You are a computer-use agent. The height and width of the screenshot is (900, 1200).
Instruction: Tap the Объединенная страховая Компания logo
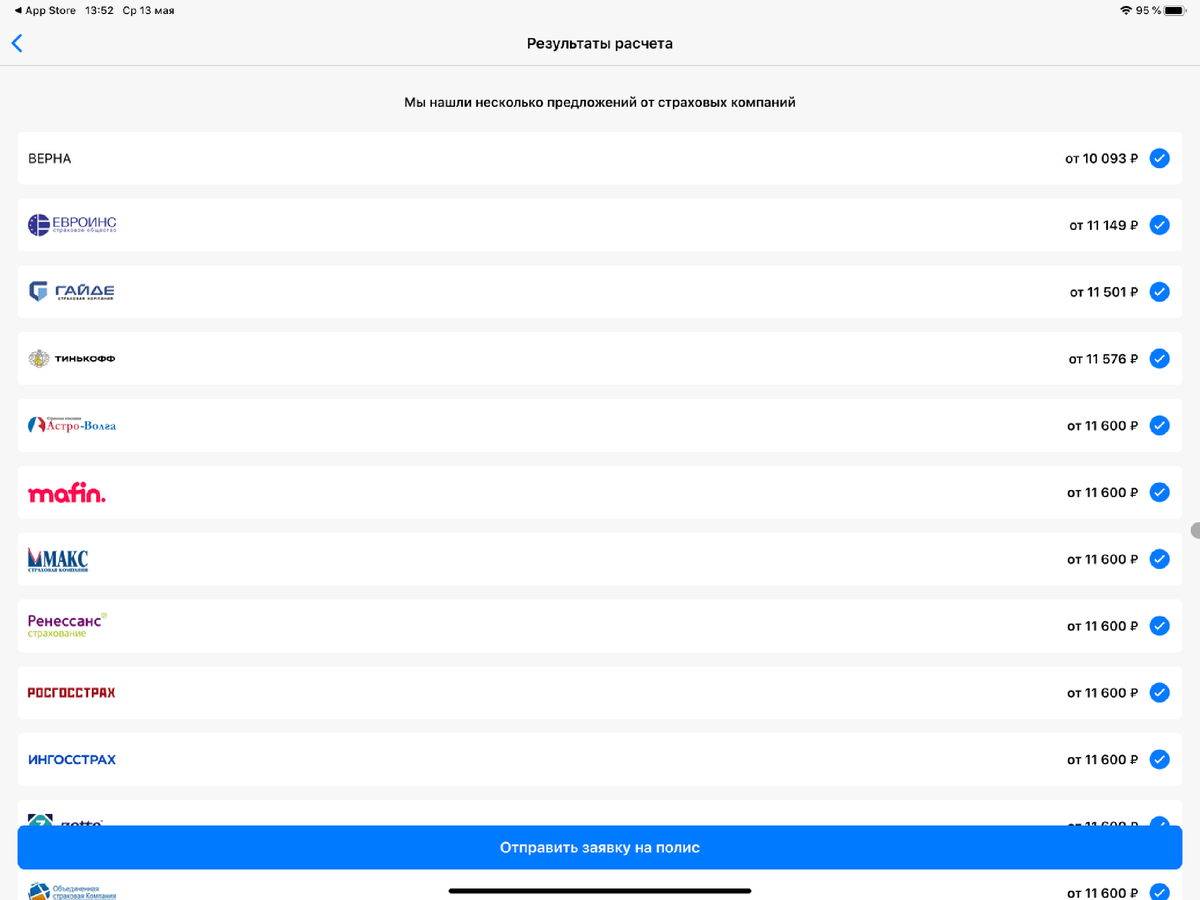(72, 891)
